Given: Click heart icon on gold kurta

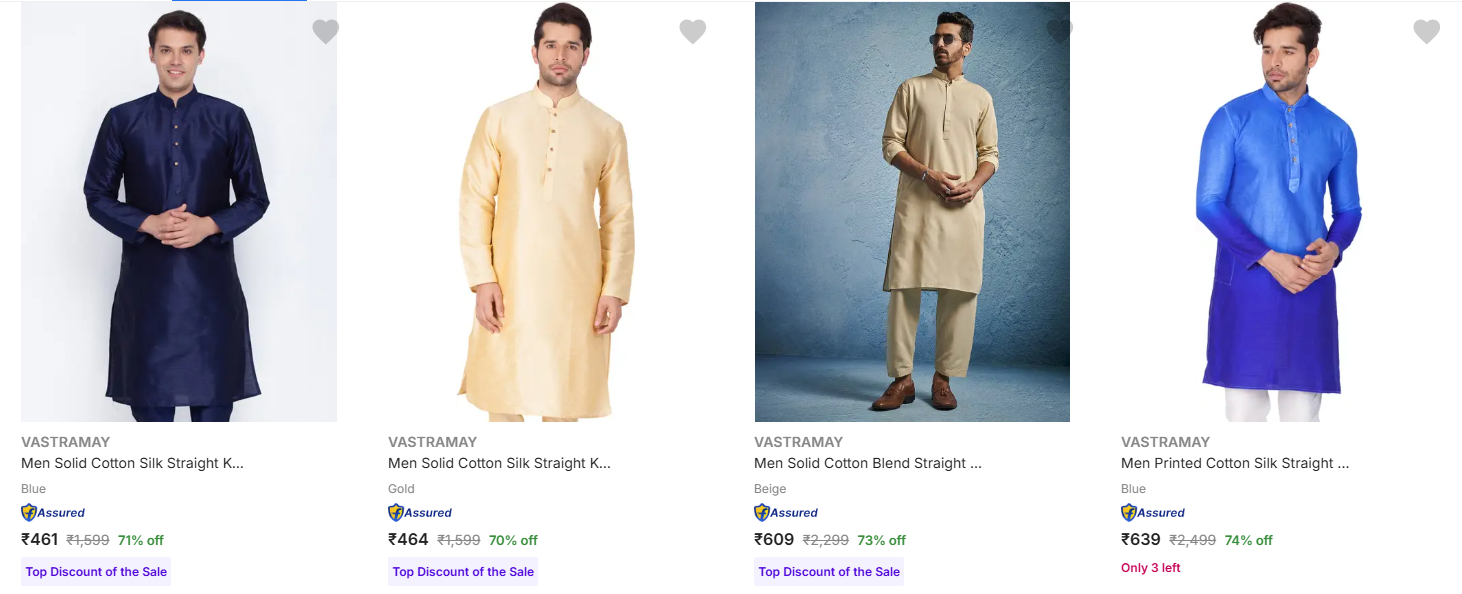Looking at the screenshot, I should coord(692,32).
